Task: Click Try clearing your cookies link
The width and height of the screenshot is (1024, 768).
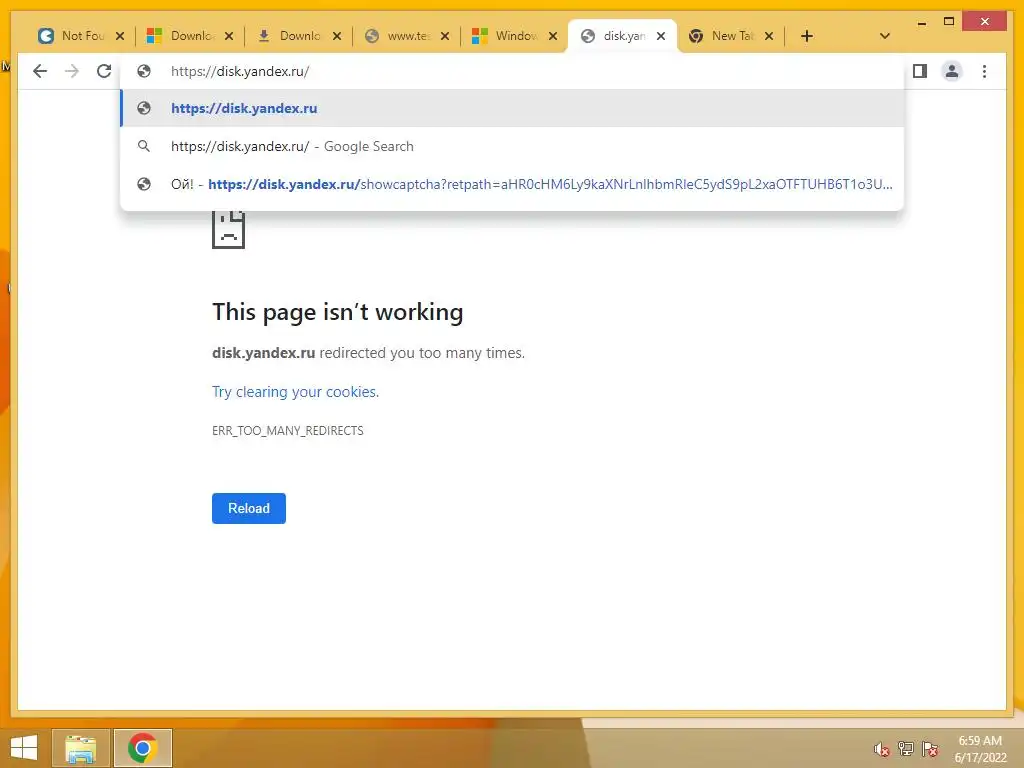Action: pyautogui.click(x=295, y=392)
